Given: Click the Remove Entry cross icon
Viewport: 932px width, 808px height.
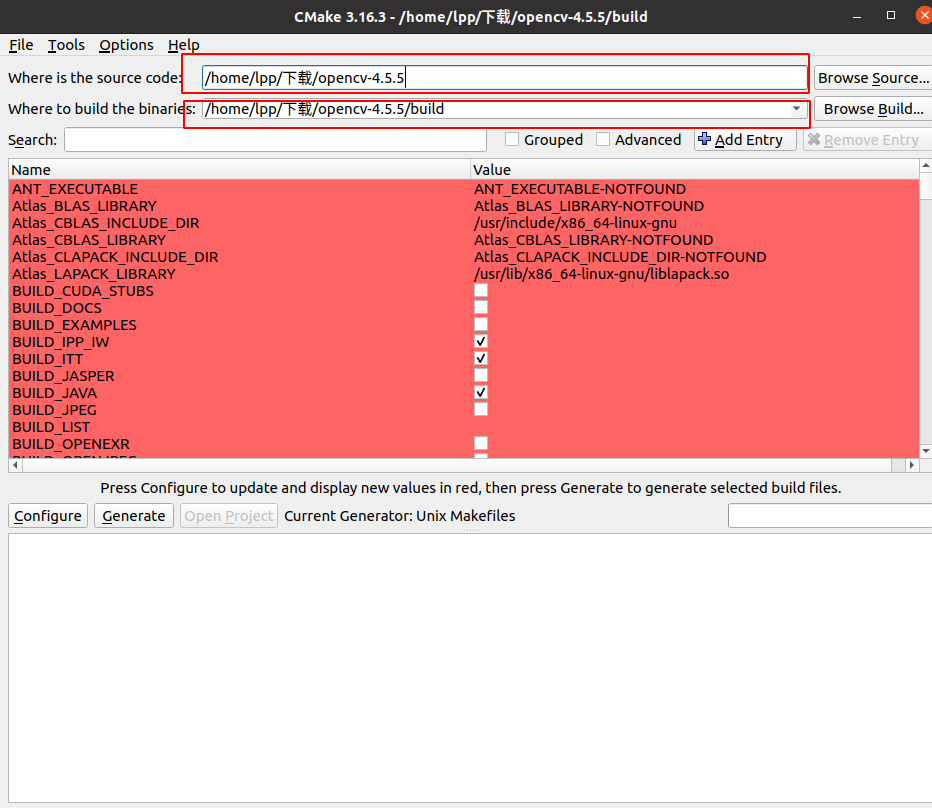Looking at the screenshot, I should 814,139.
